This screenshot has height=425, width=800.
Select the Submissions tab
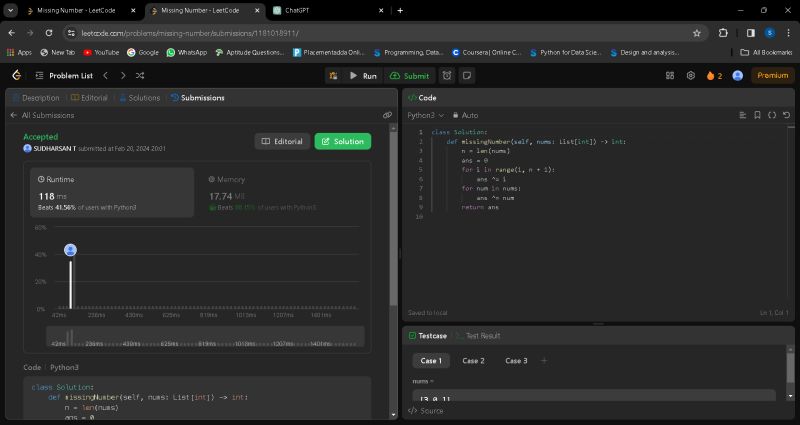click(x=197, y=98)
